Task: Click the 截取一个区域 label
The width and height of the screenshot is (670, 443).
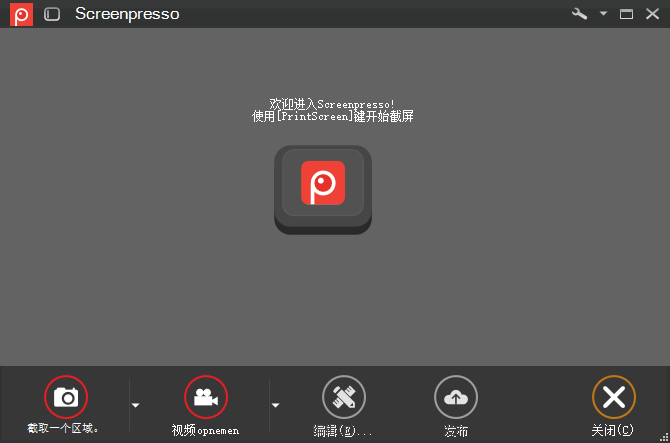Action: coord(63,428)
